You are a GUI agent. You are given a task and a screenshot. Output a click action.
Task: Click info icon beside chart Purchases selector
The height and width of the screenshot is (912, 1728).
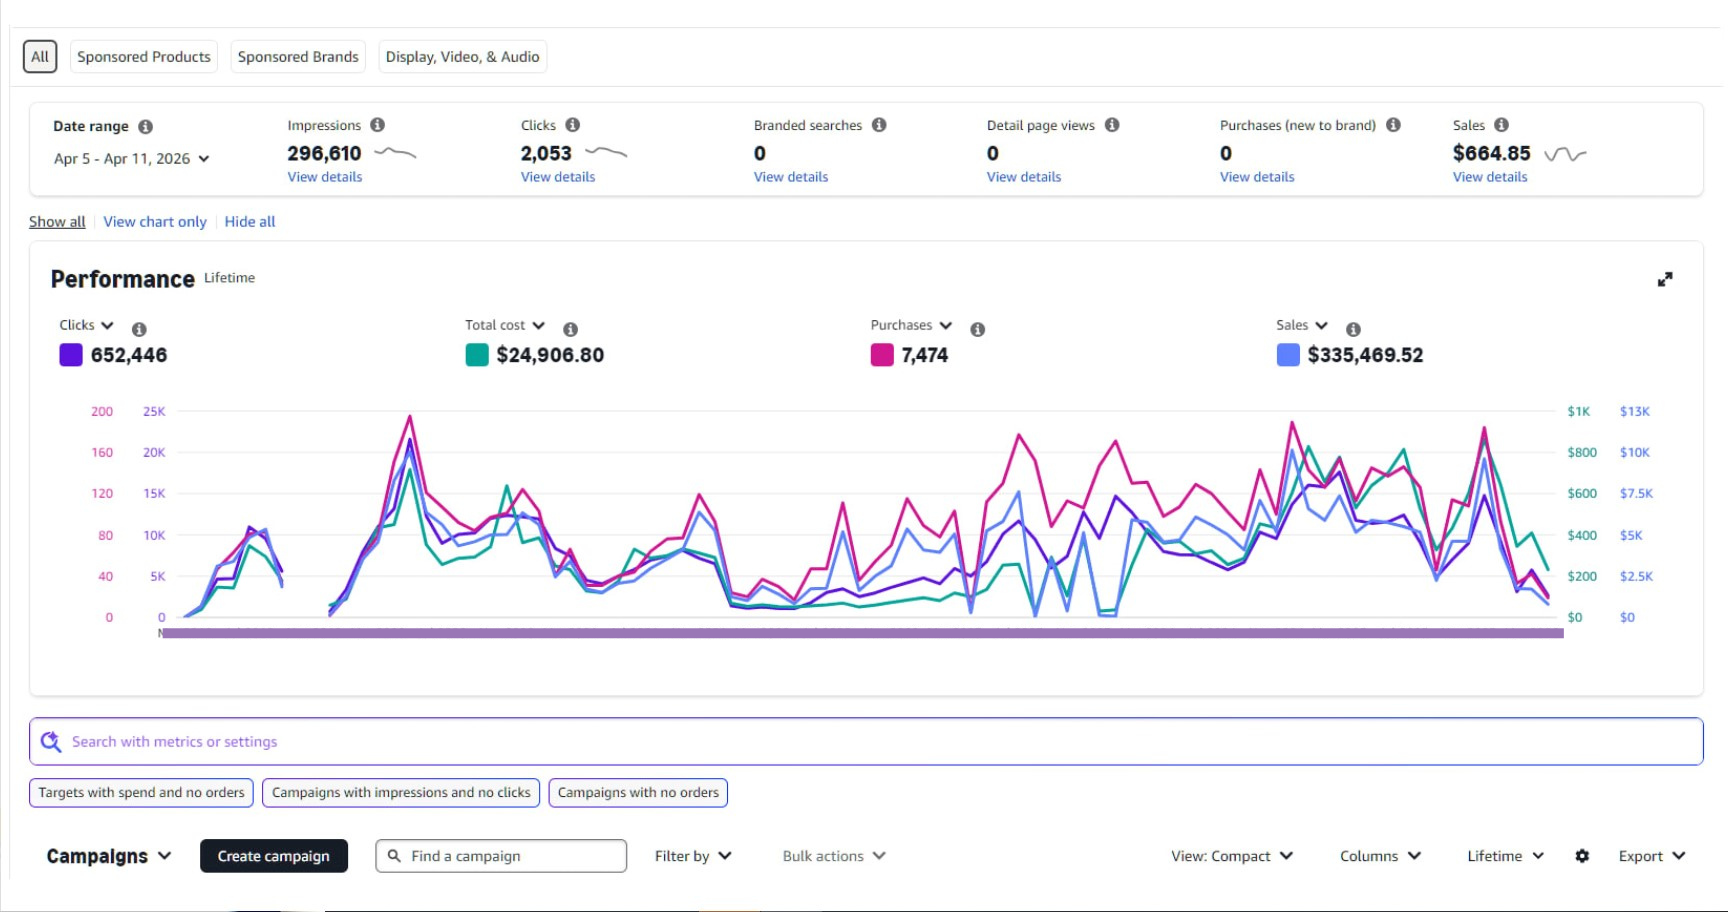coord(977,329)
